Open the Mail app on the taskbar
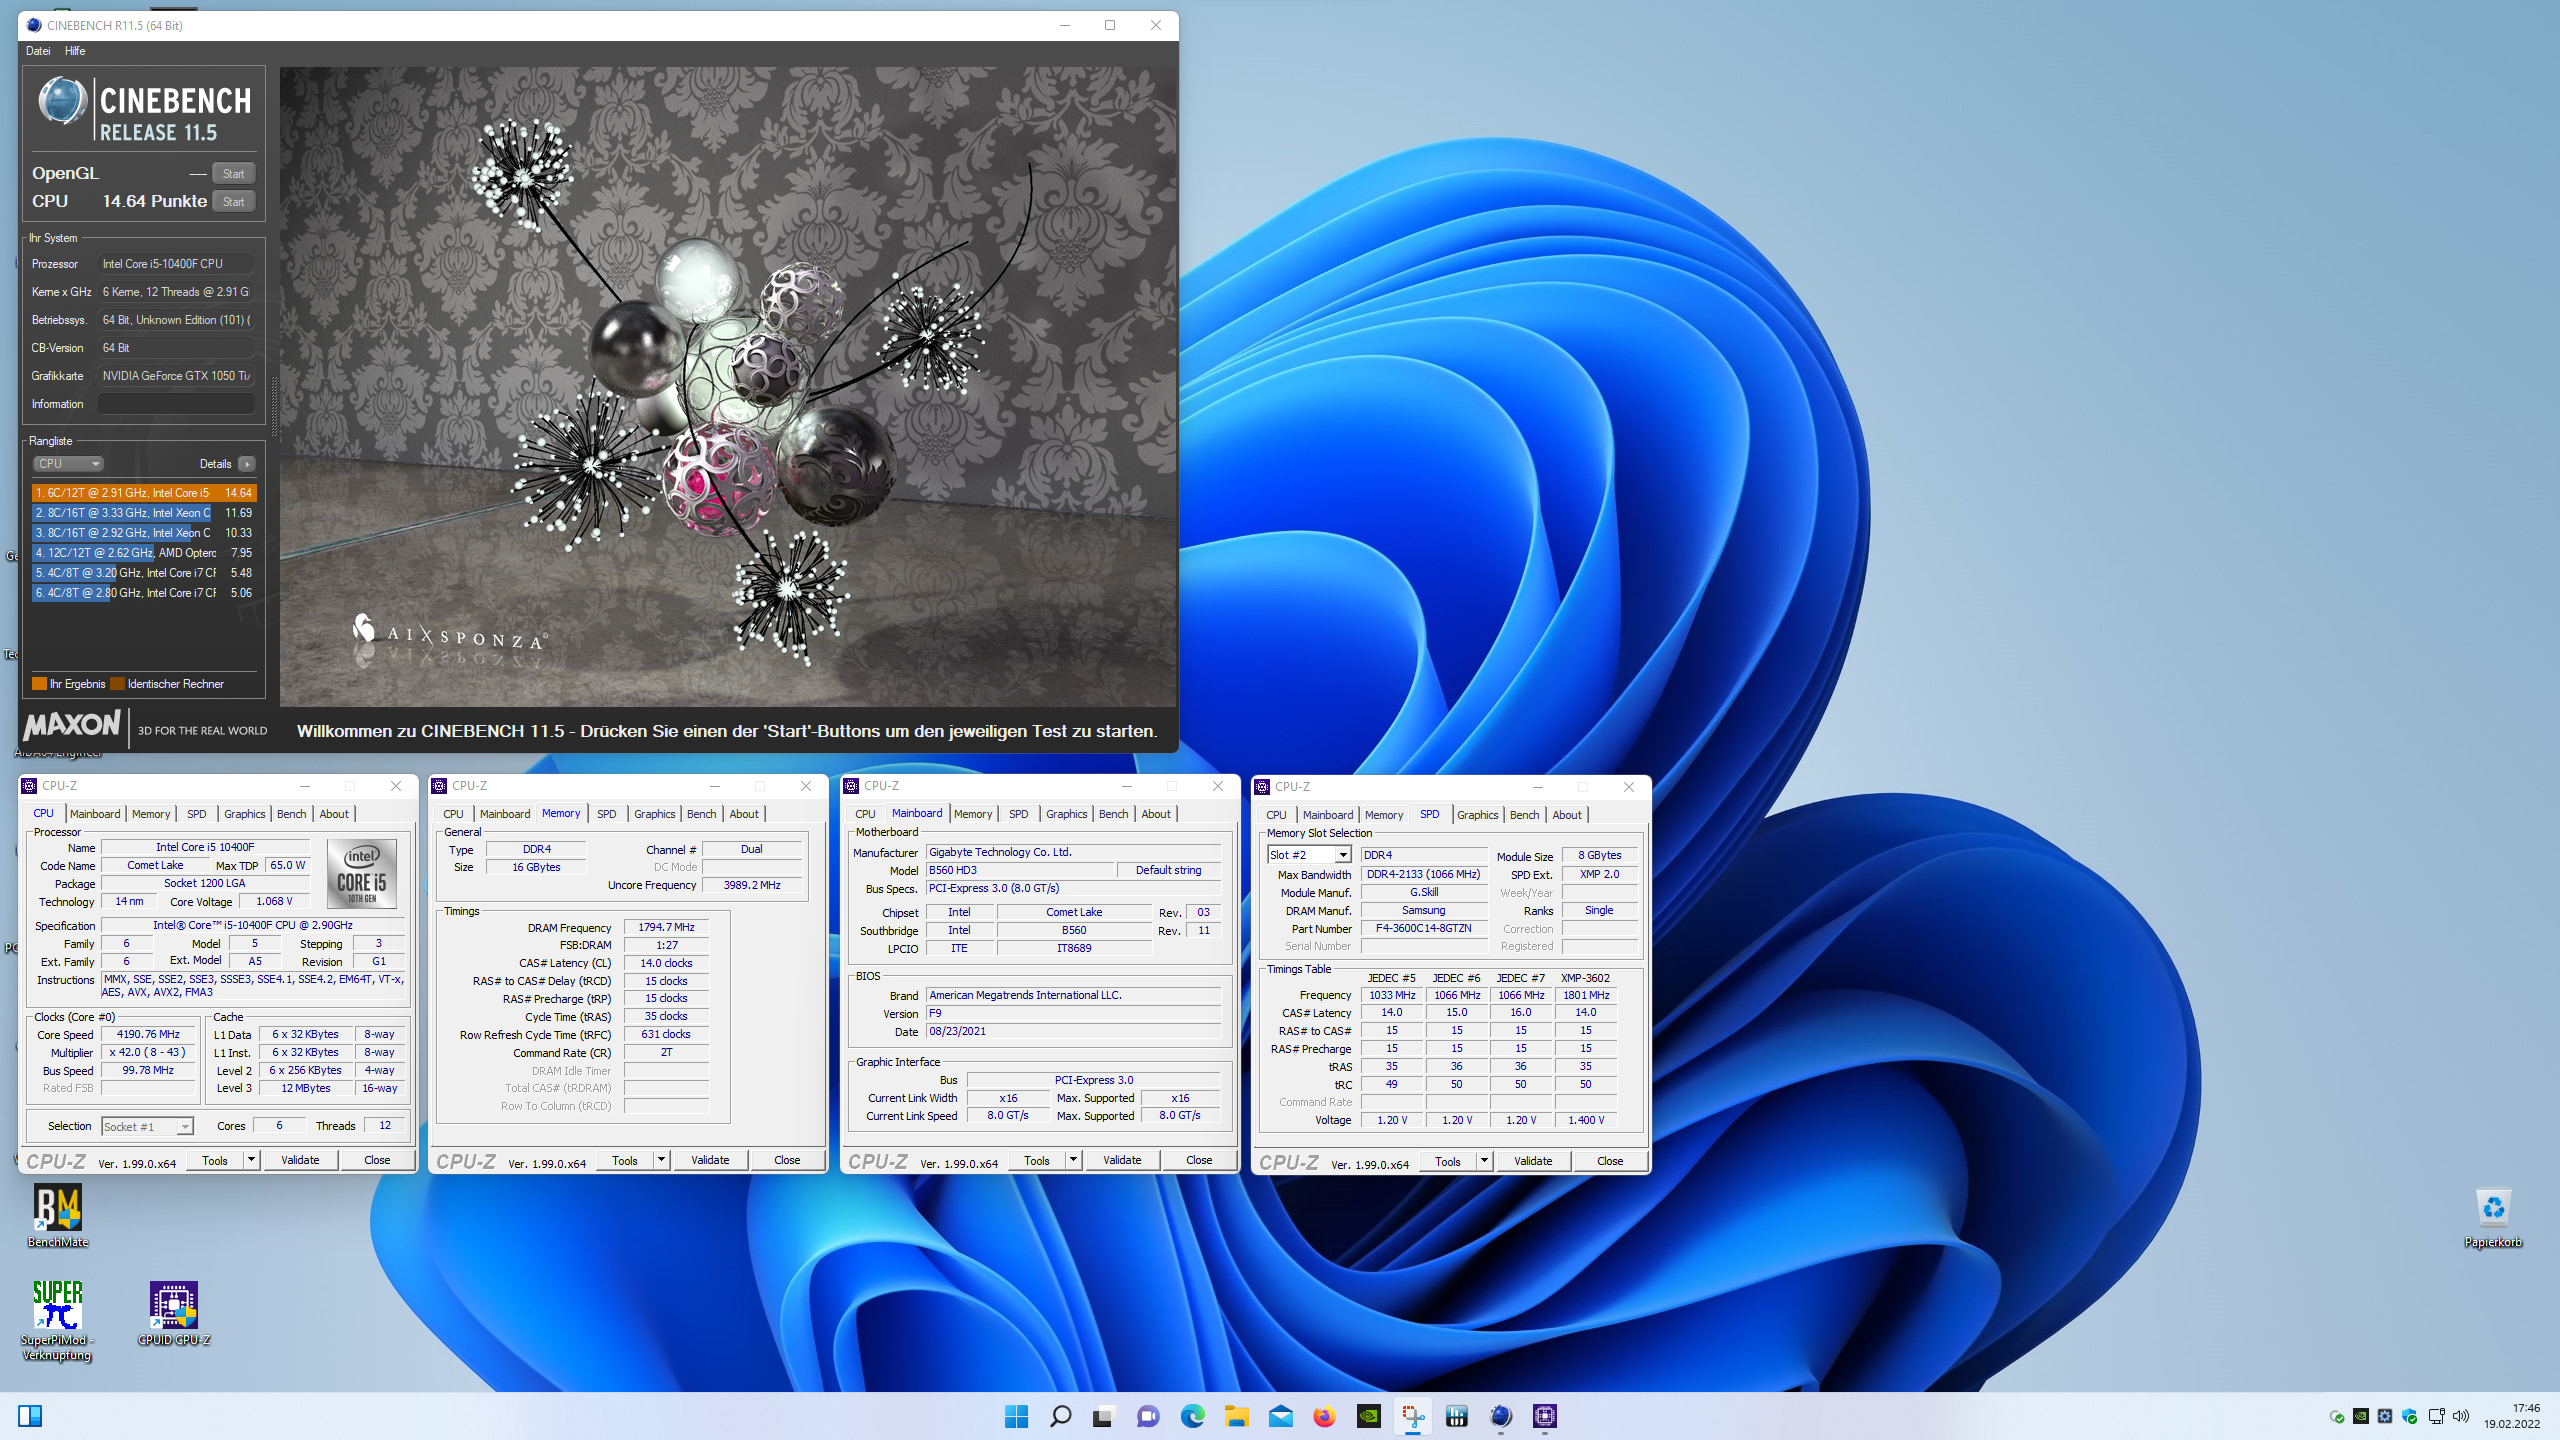The width and height of the screenshot is (2560, 1440). [1280, 1416]
